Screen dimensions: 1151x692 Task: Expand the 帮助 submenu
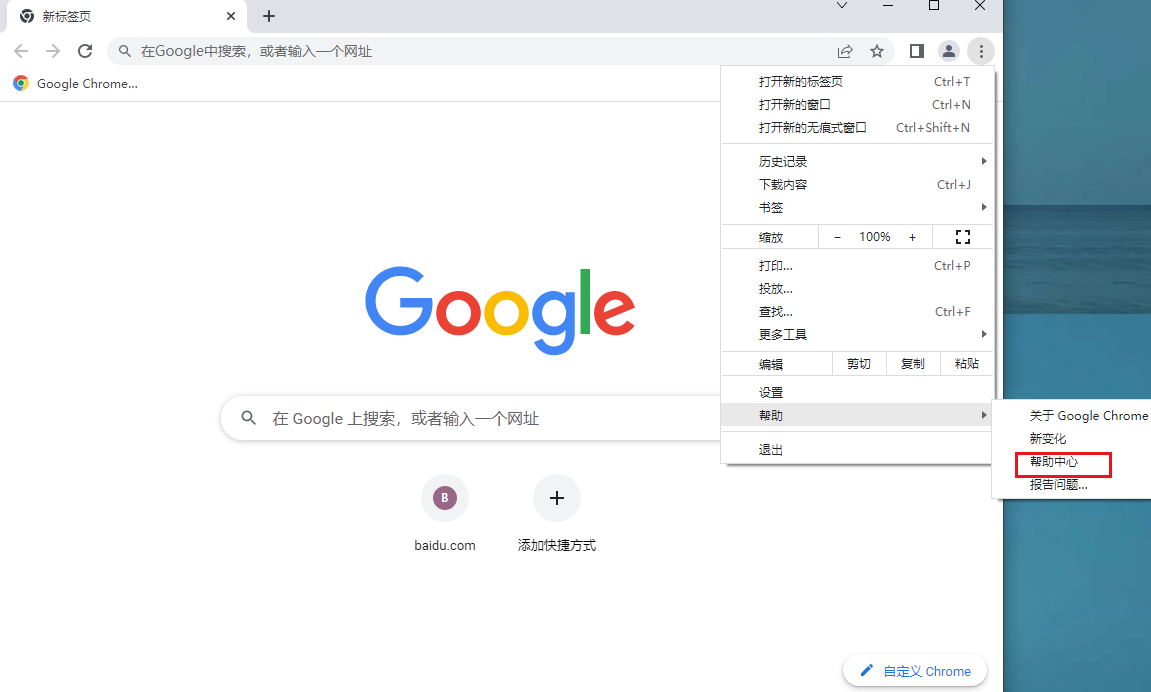click(857, 415)
